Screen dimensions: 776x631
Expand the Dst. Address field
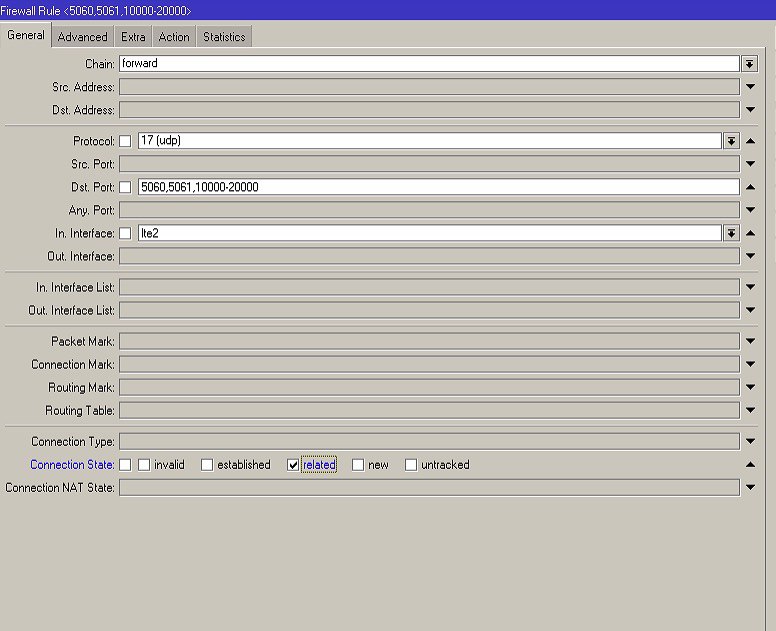pos(750,109)
